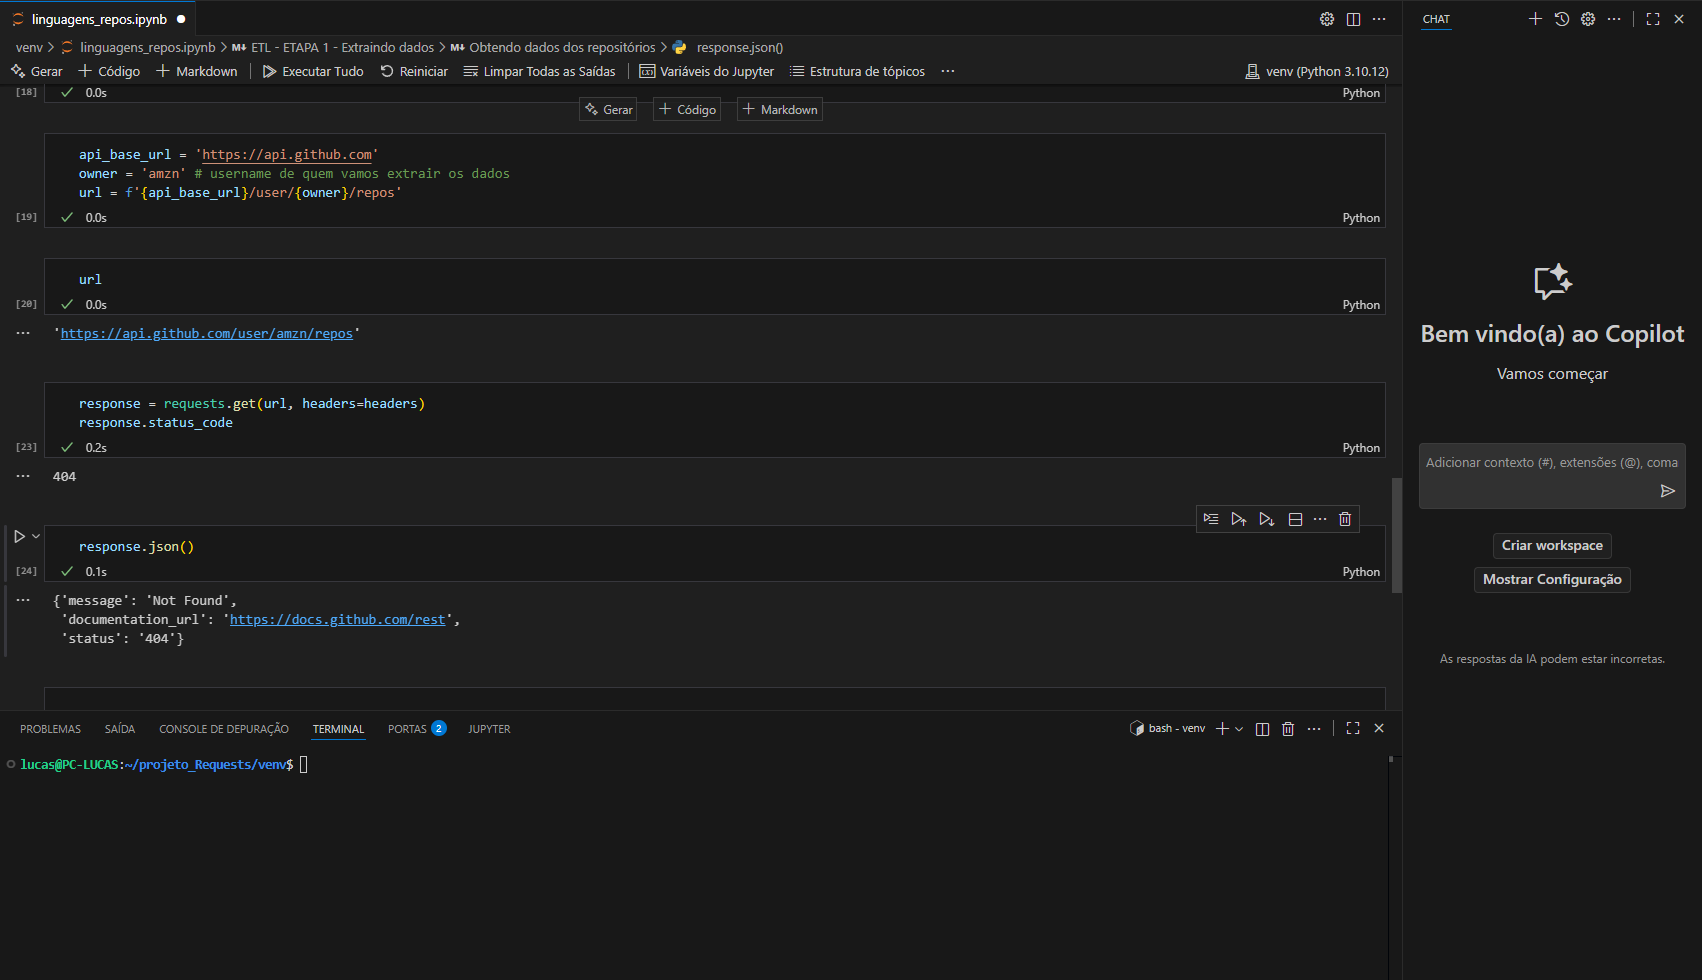Run by line icon in cell toolbar
Screen dimensions: 1702x980
coord(1211,519)
